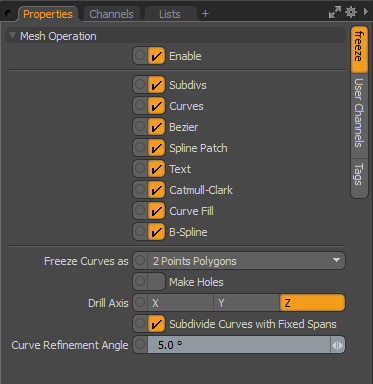This screenshot has height=384, width=373.
Task: Set Drill Axis to Y
Action: point(247,303)
